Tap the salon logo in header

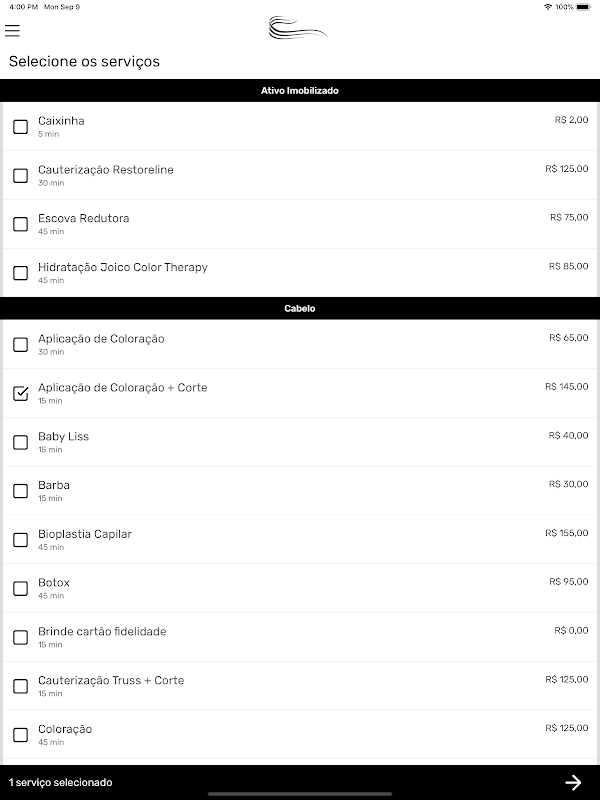(x=298, y=29)
